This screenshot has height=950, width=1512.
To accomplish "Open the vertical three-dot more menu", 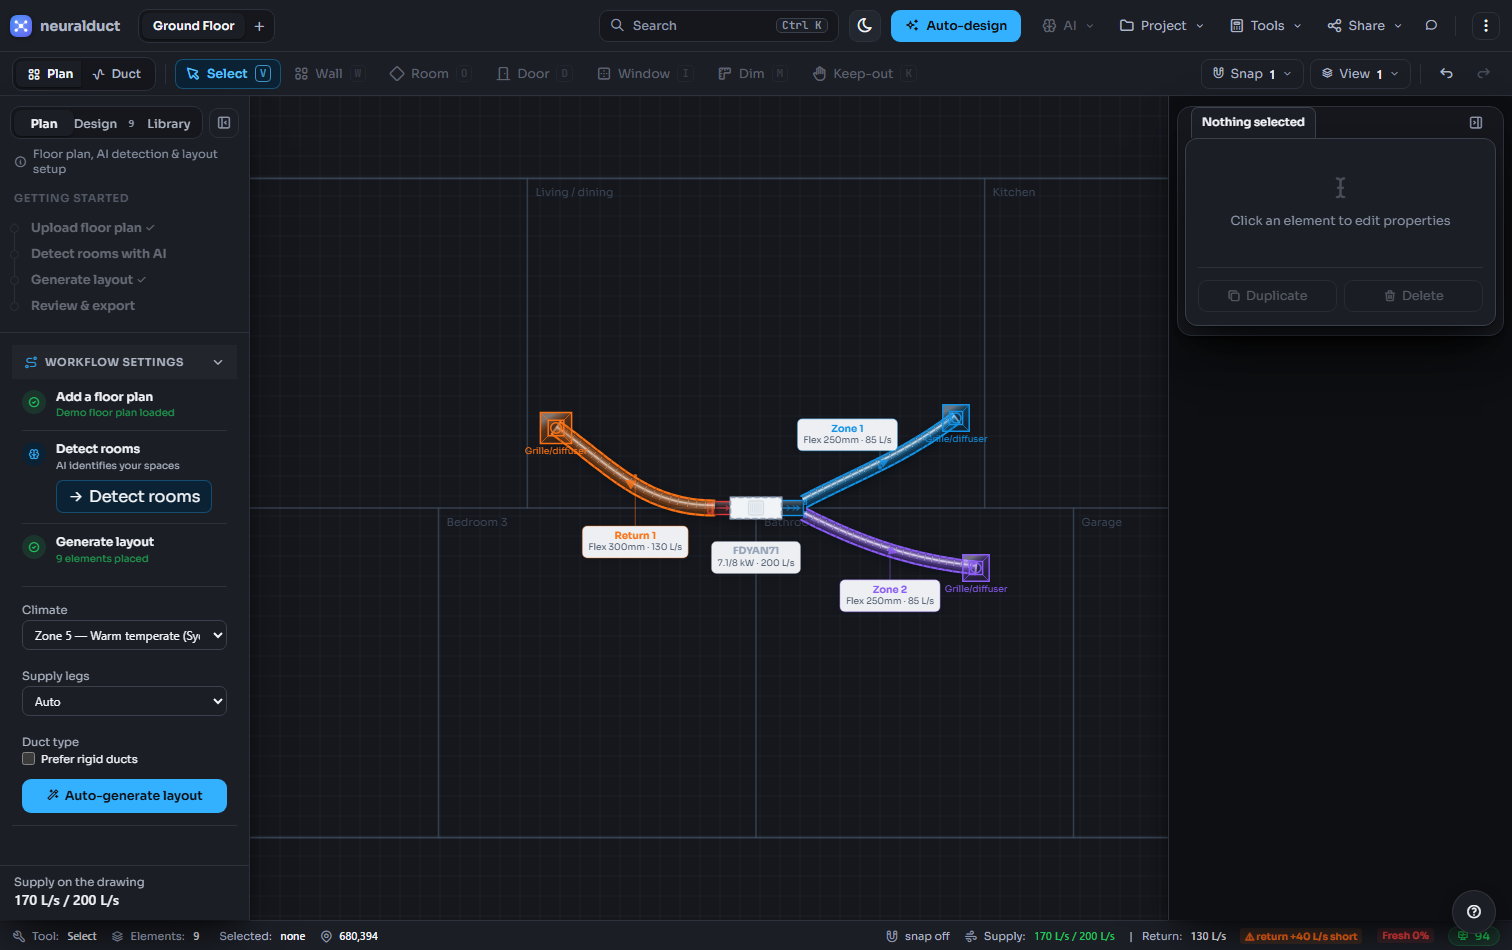I will tap(1486, 26).
